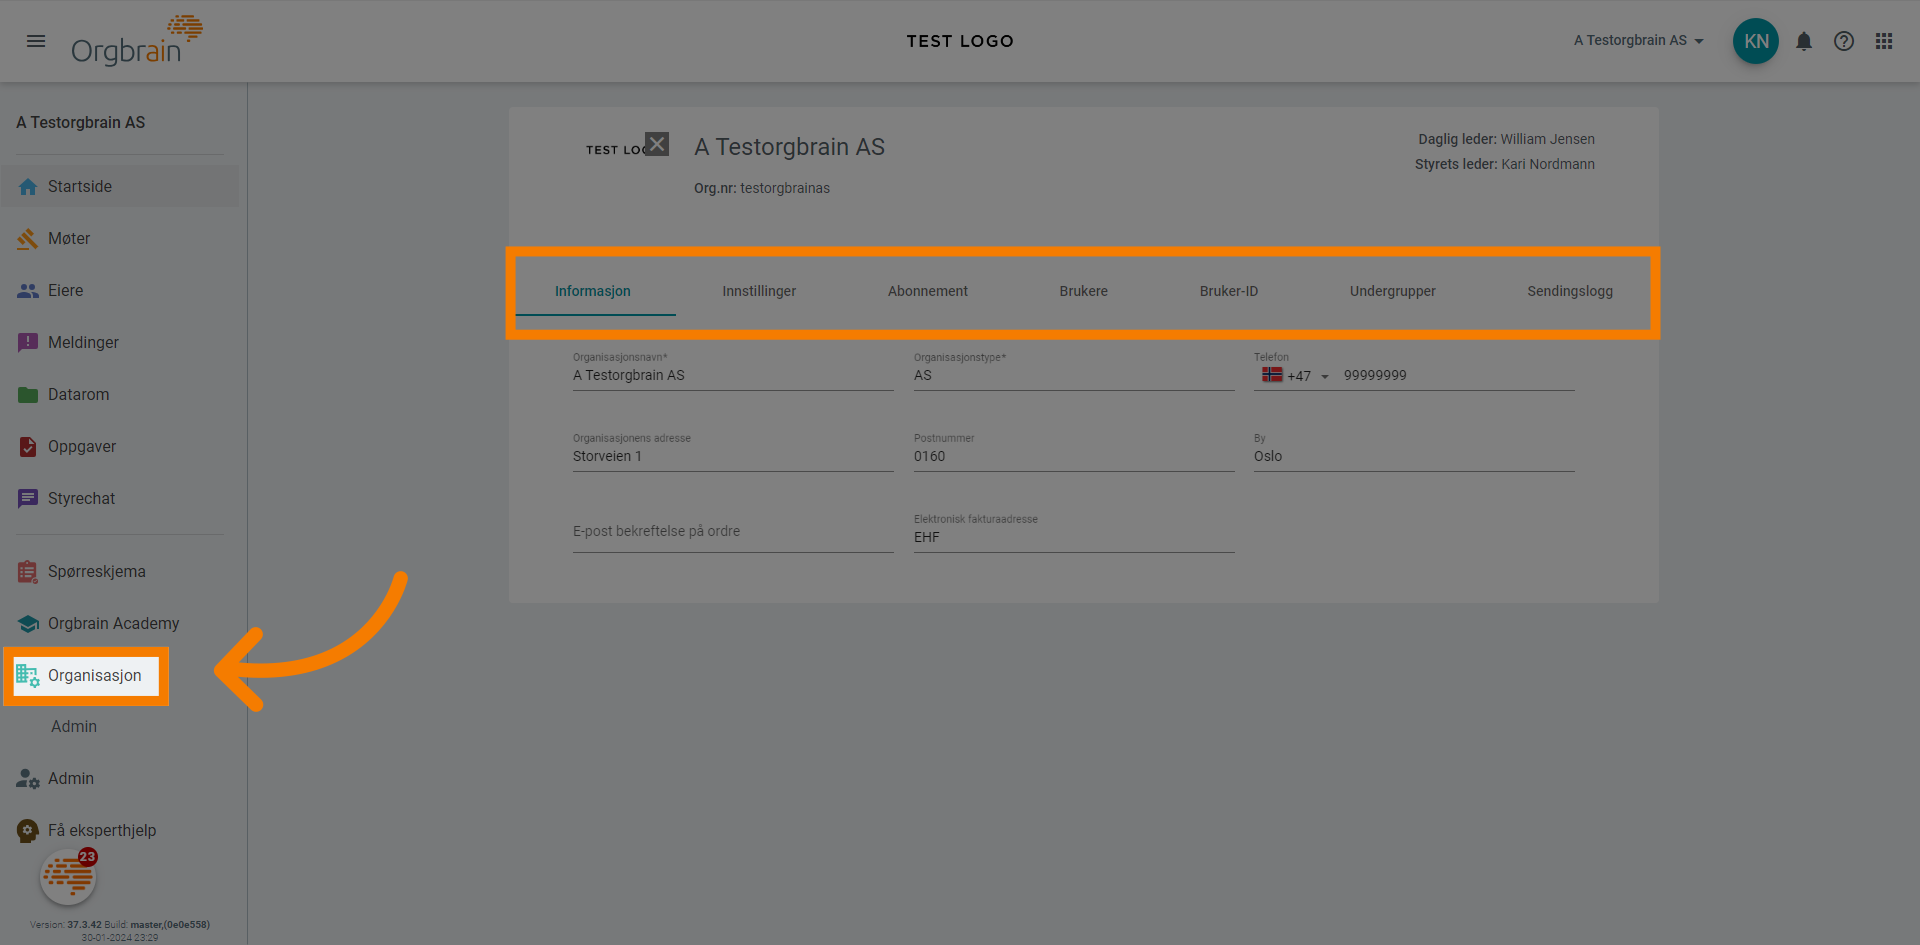Click the help question mark icon
This screenshot has height=945, width=1920.
click(x=1844, y=41)
